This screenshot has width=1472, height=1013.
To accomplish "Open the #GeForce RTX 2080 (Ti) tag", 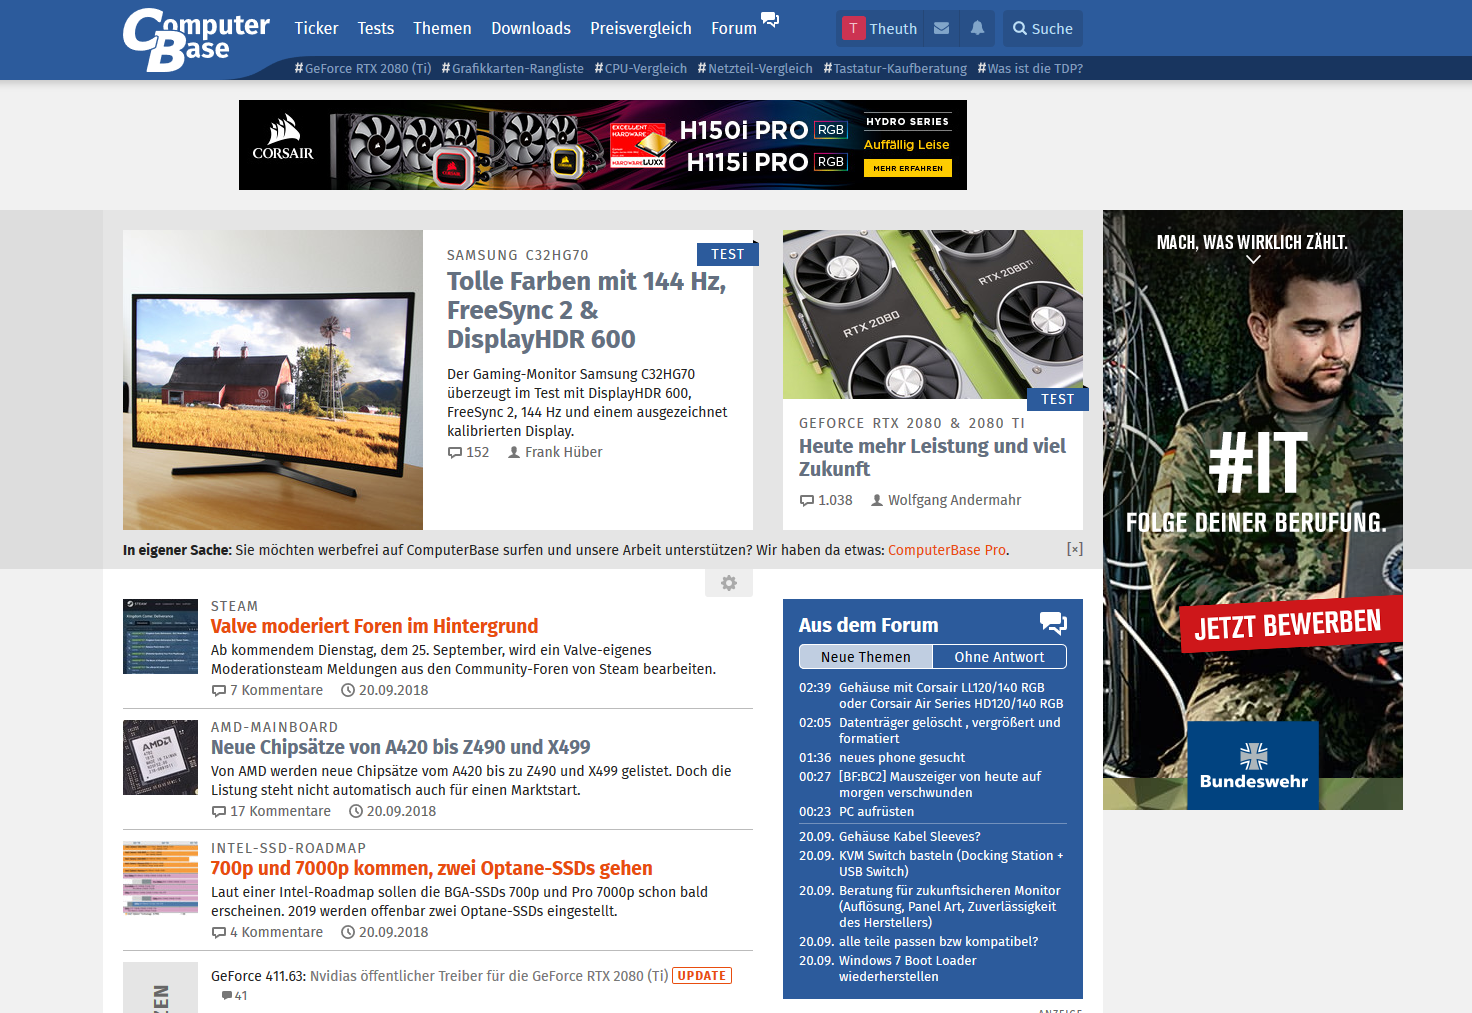I will click(x=363, y=68).
